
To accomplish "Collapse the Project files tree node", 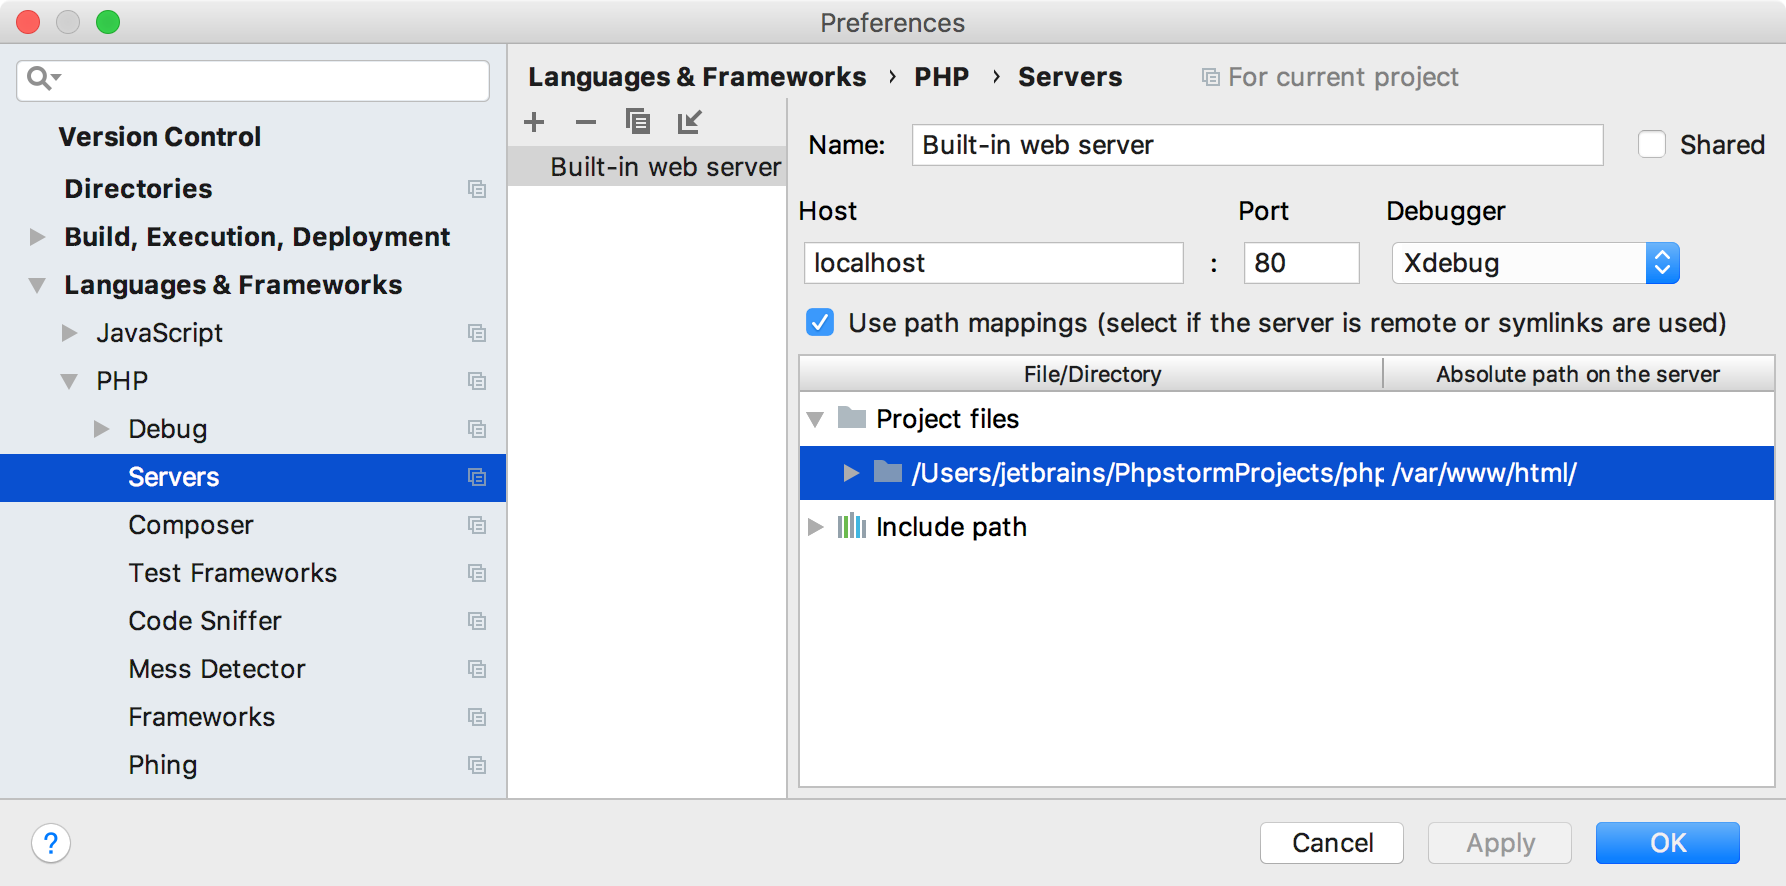I will (x=816, y=419).
